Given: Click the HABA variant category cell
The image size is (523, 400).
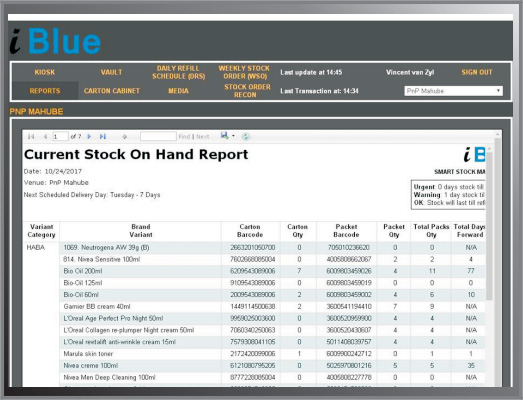Looking at the screenshot, I should point(36,248).
